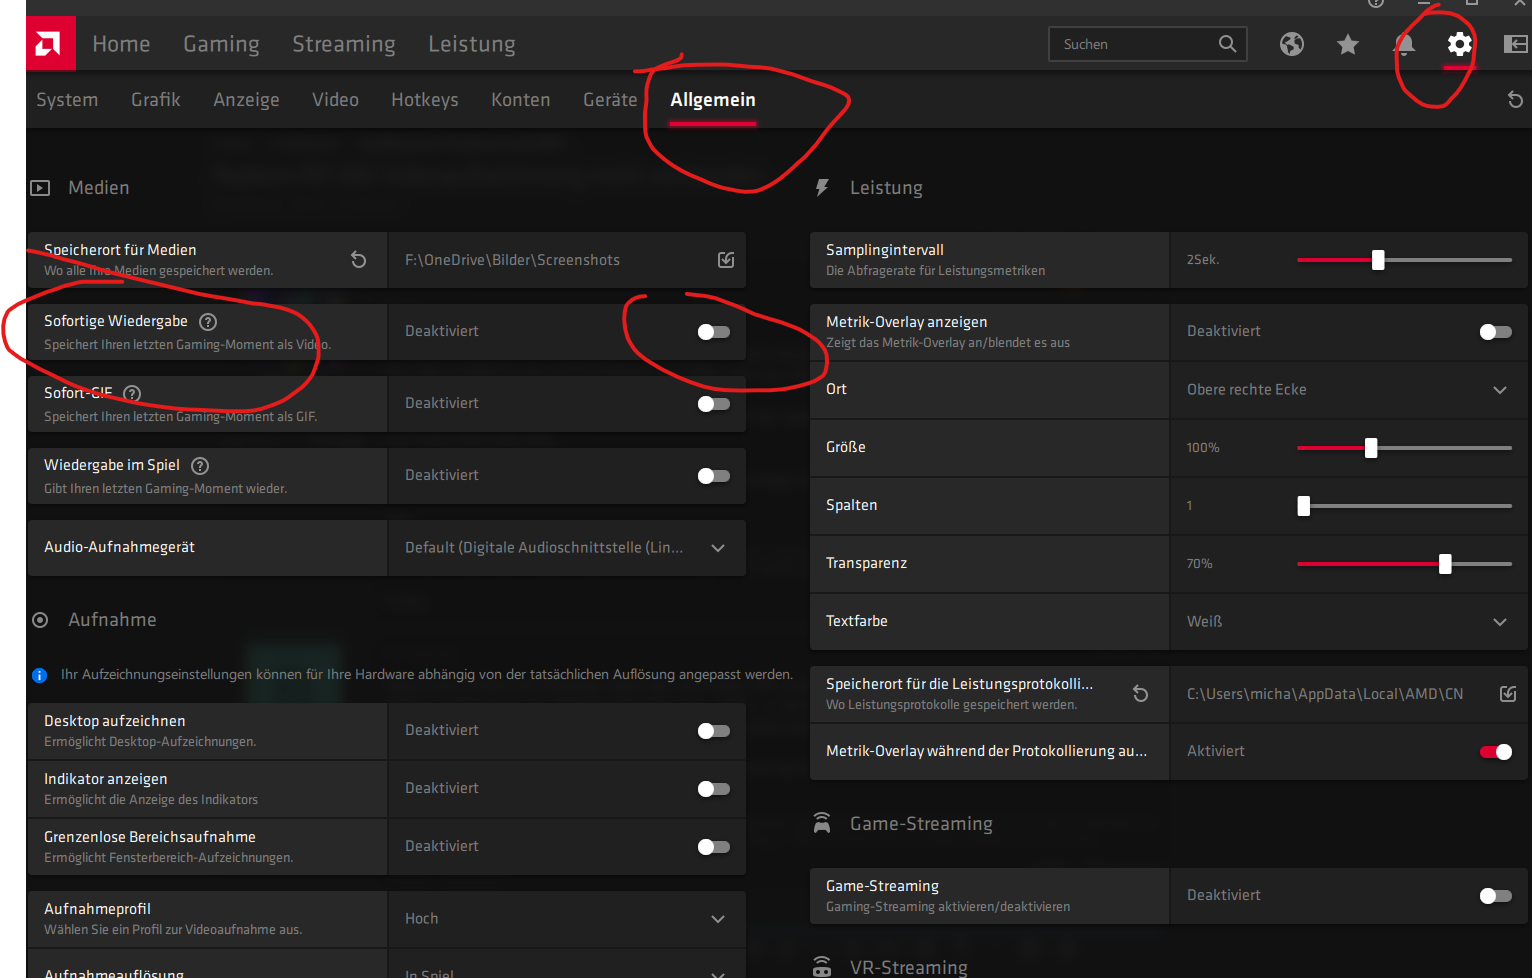Switch to Grafik settings tab
The width and height of the screenshot is (1532, 978).
[x=156, y=100]
